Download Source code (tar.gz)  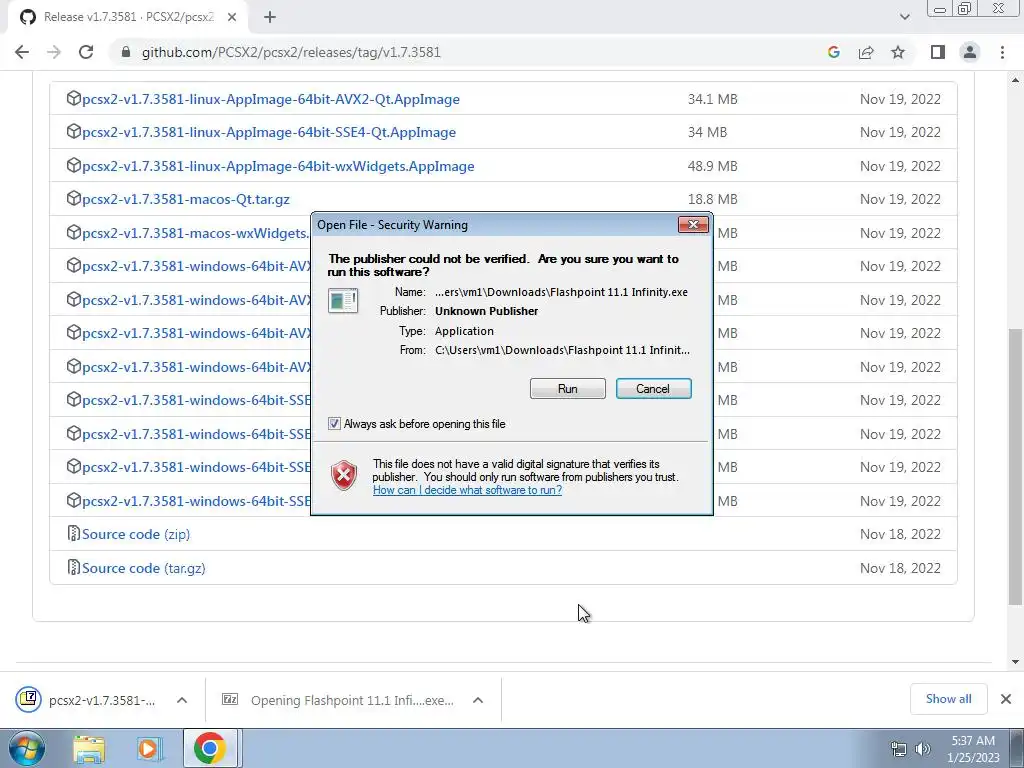click(144, 568)
